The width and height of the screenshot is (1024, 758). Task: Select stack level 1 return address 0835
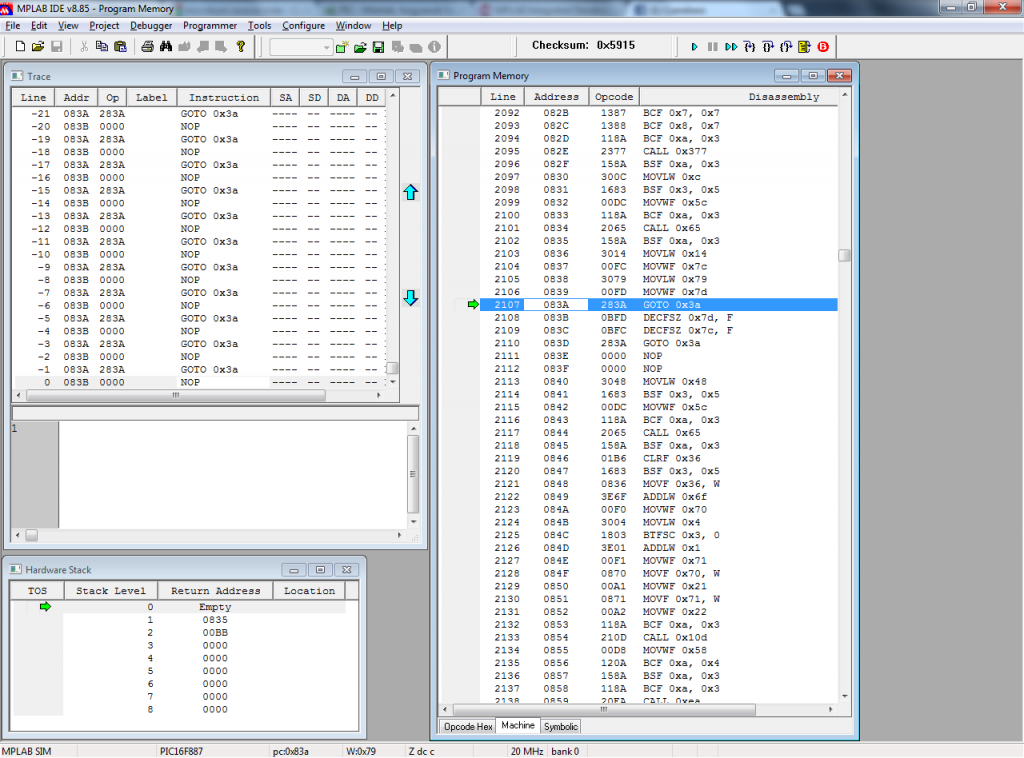[215, 620]
